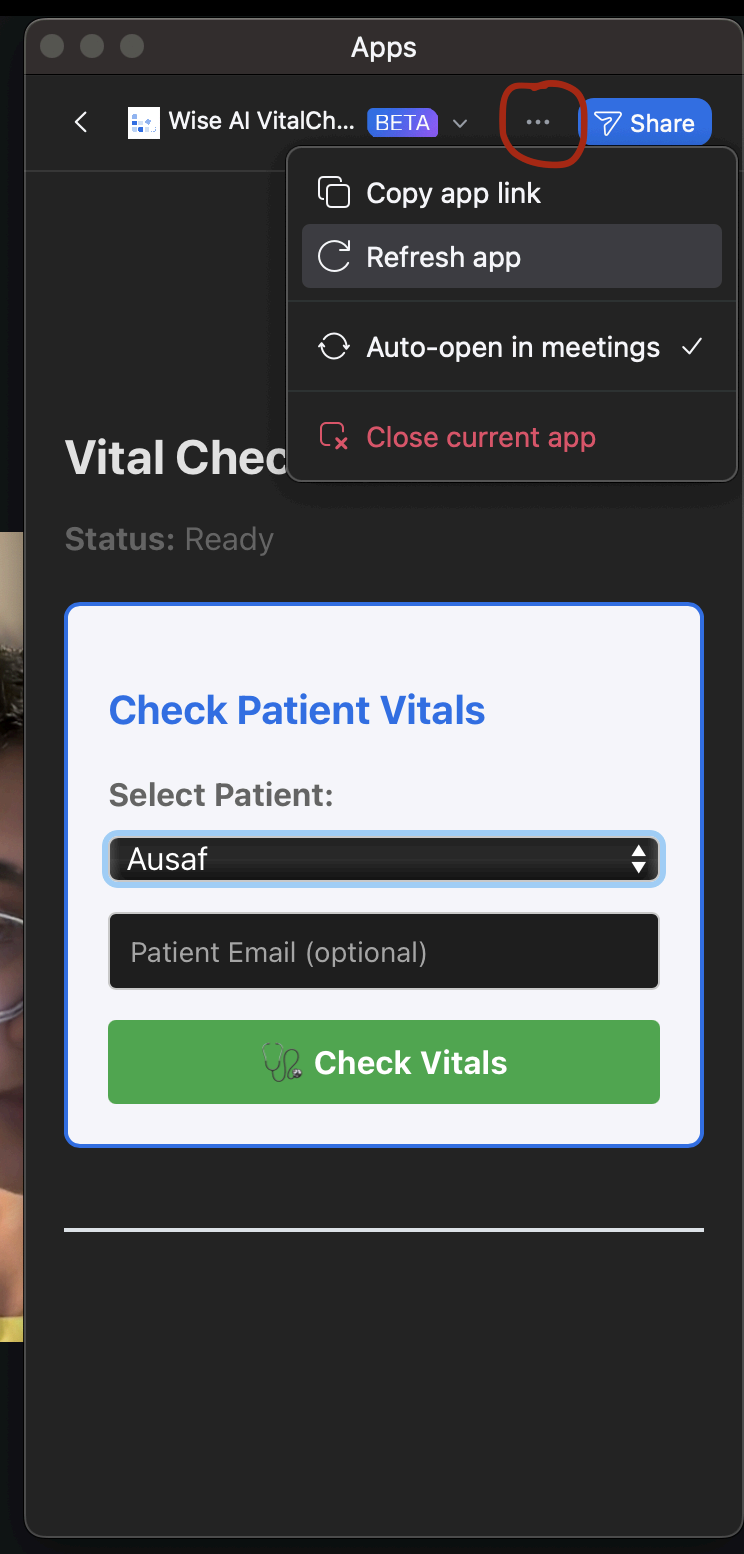This screenshot has height=1554, width=744.
Task: Select Copy app link from the menu
Action: (452, 192)
